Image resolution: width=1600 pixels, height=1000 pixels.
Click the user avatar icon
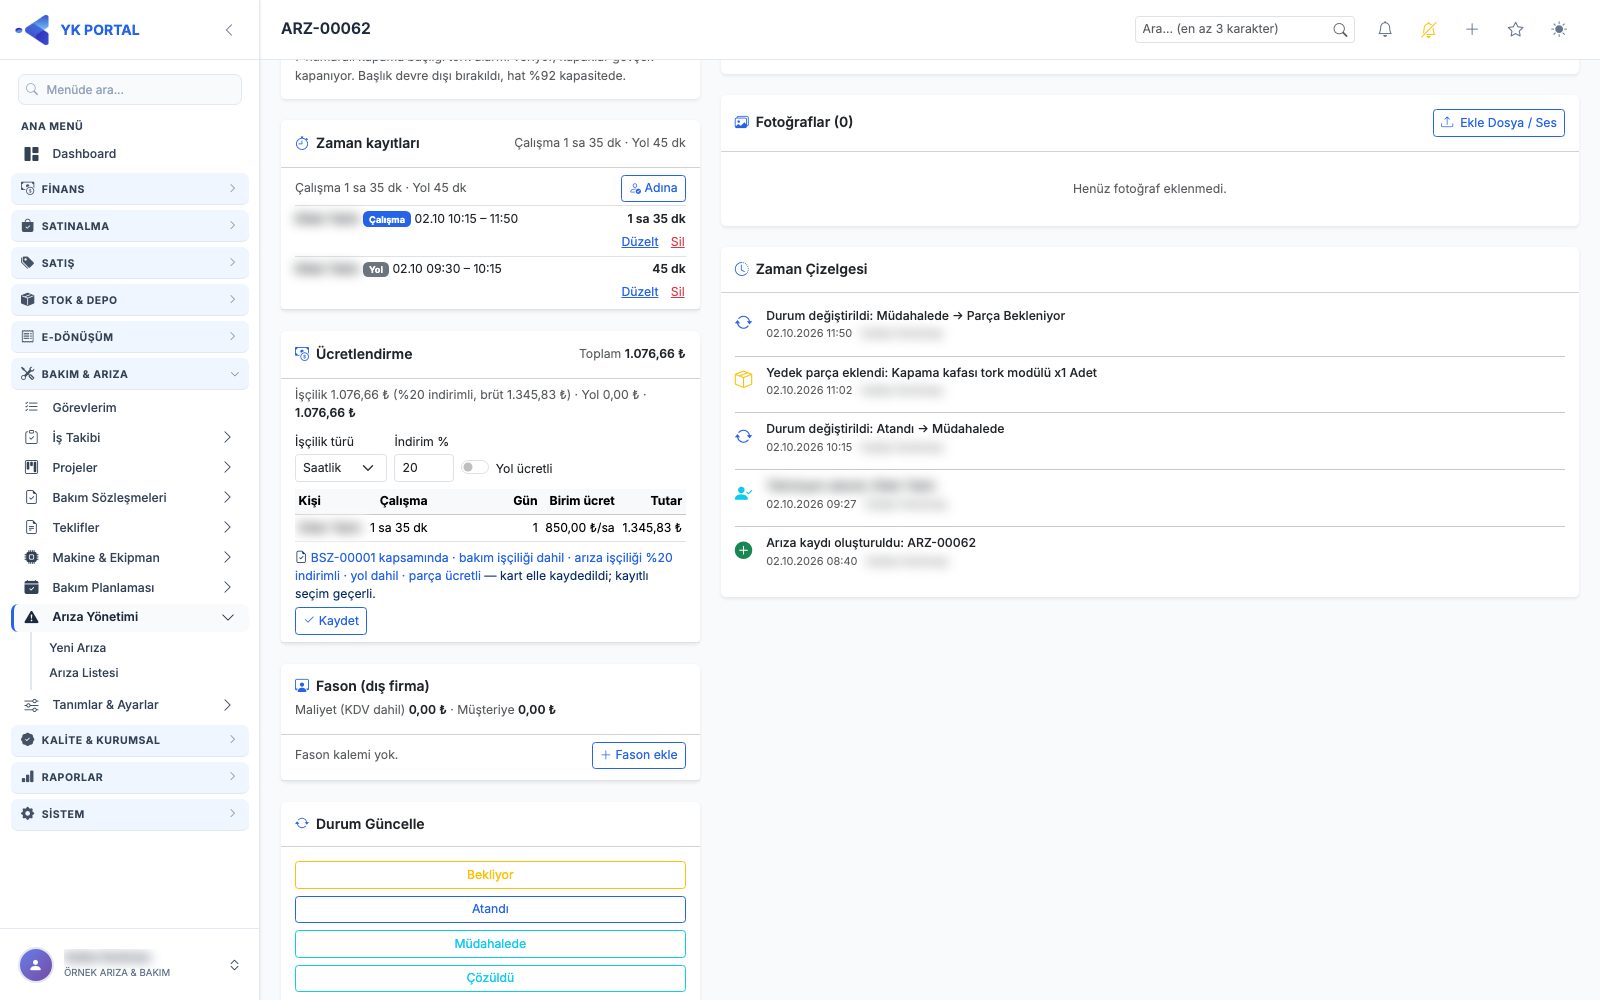point(36,965)
